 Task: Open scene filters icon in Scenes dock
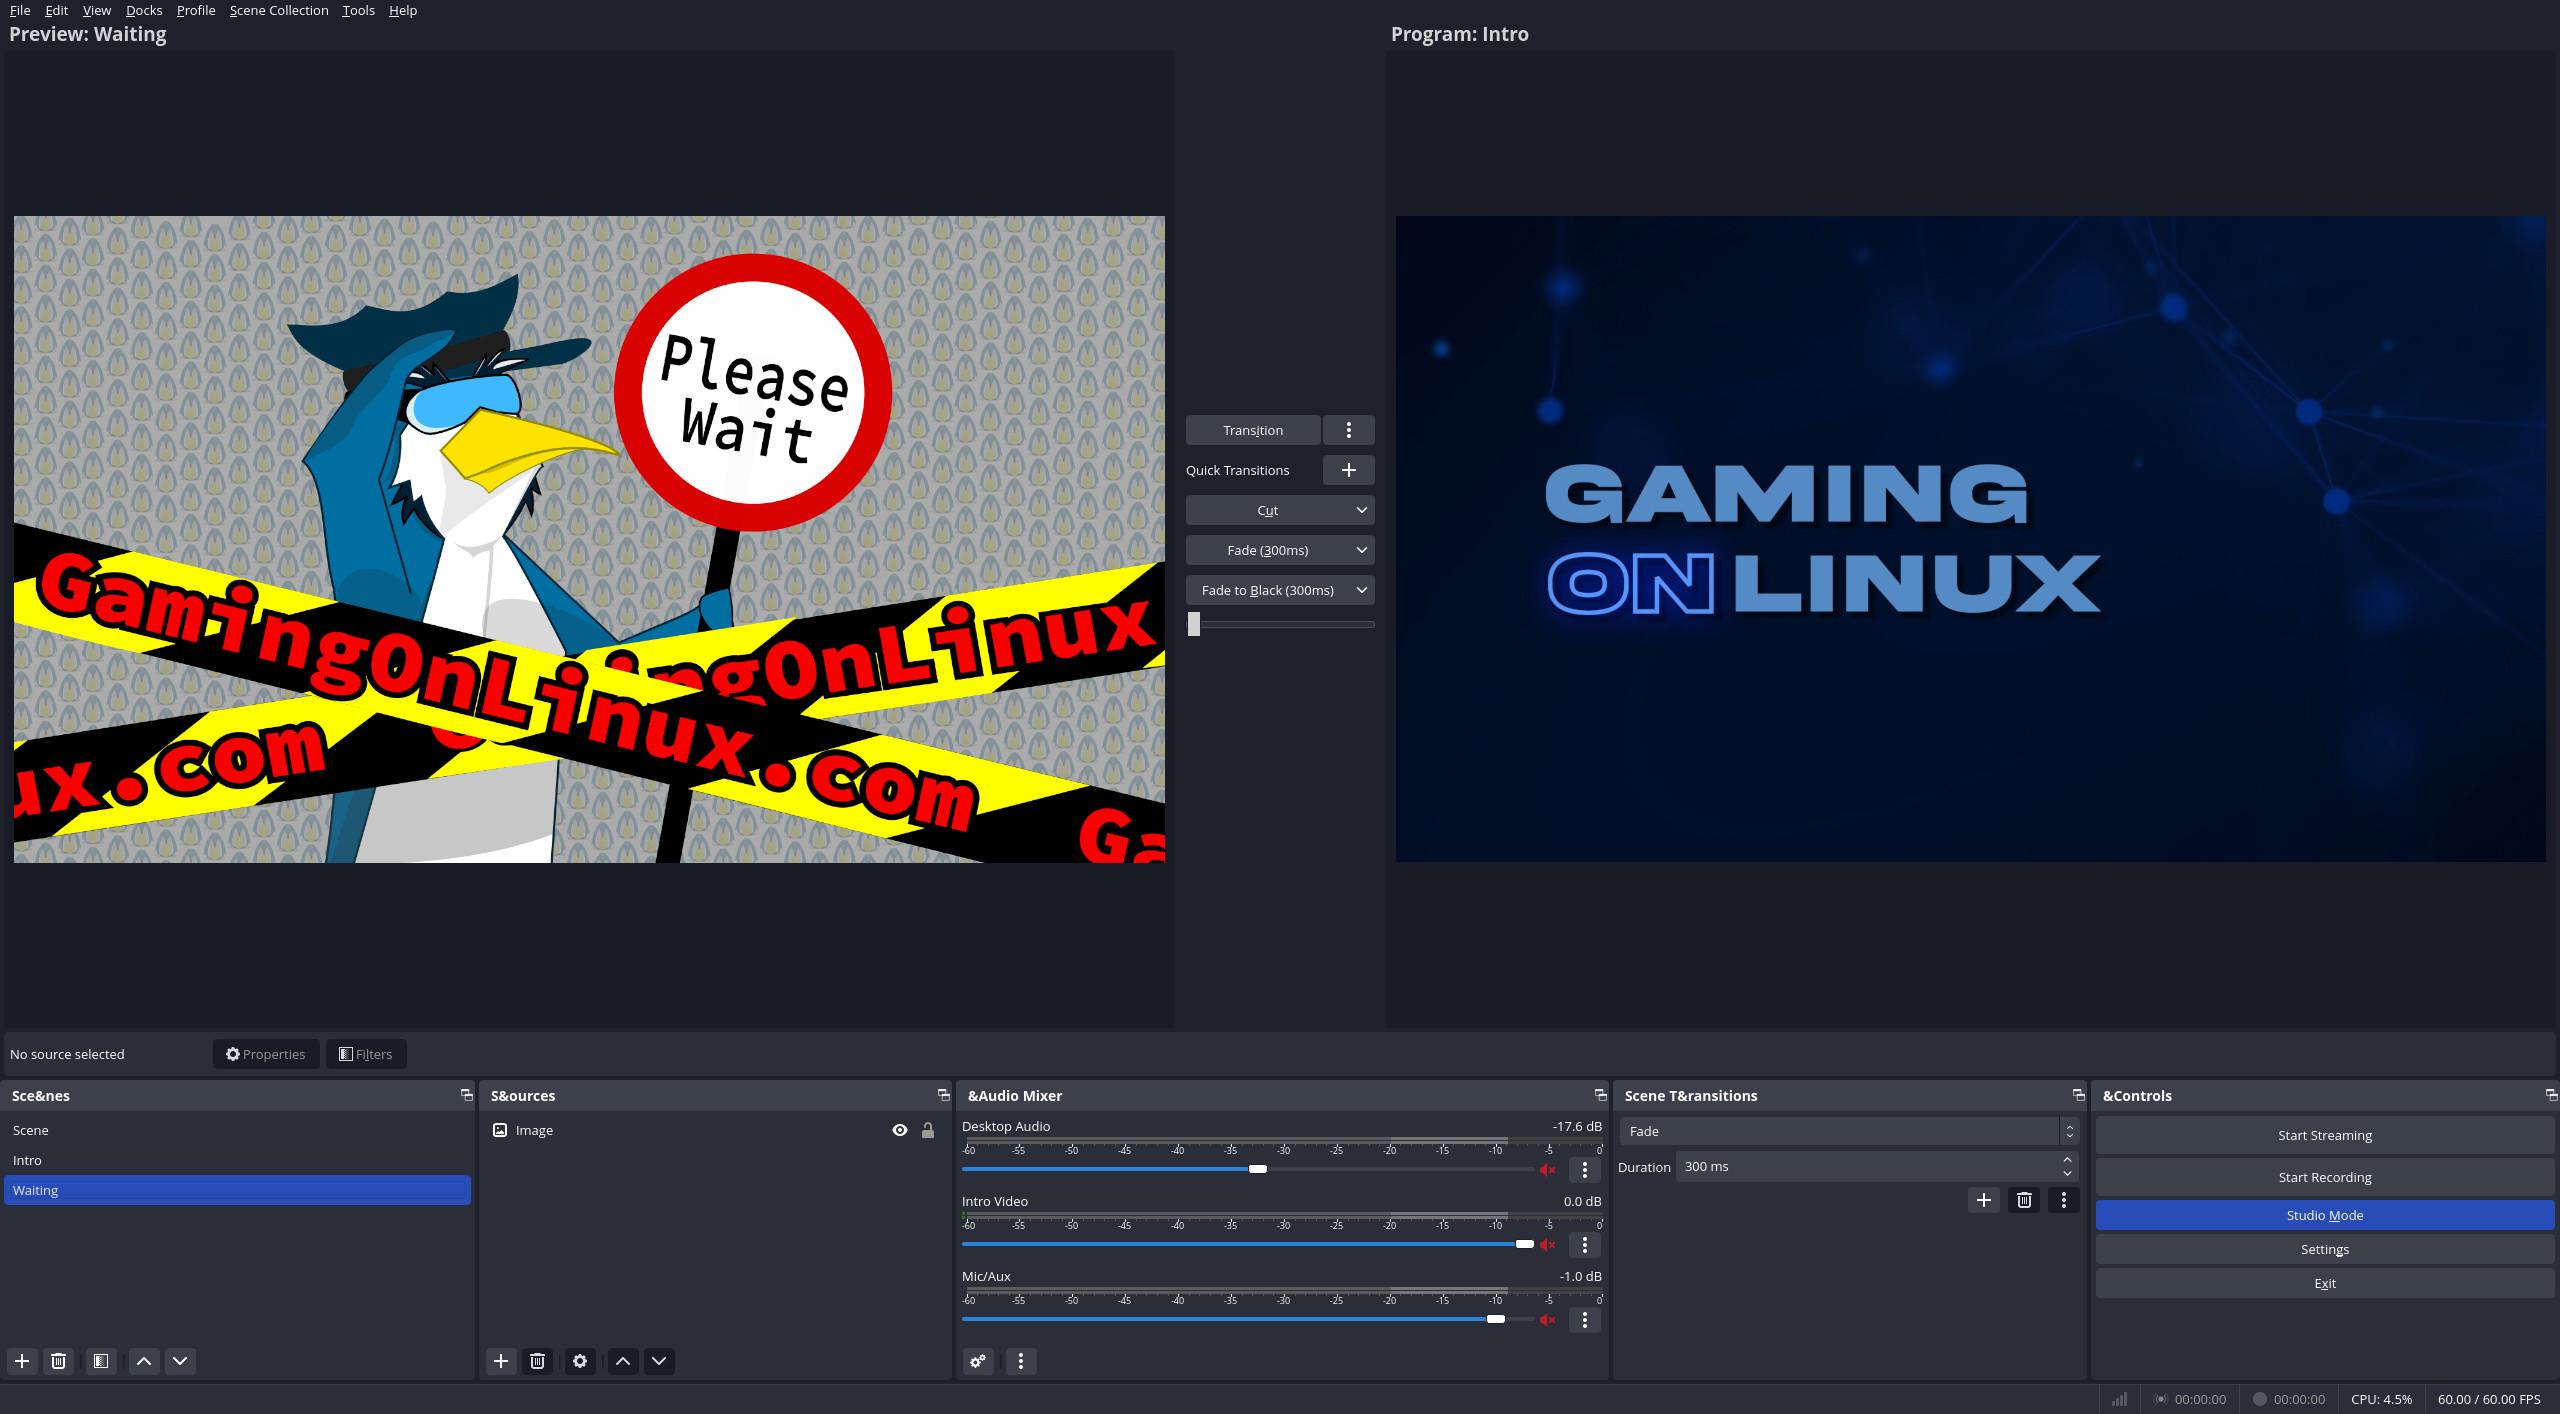[101, 1361]
